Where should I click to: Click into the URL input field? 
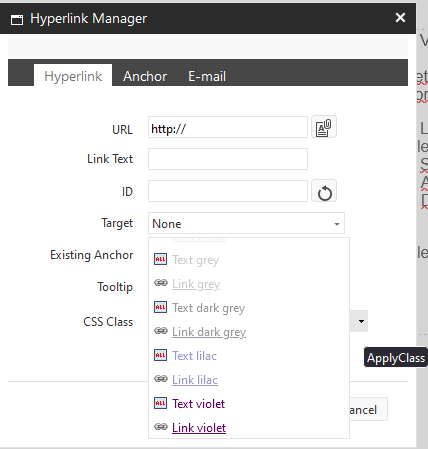coord(228,127)
